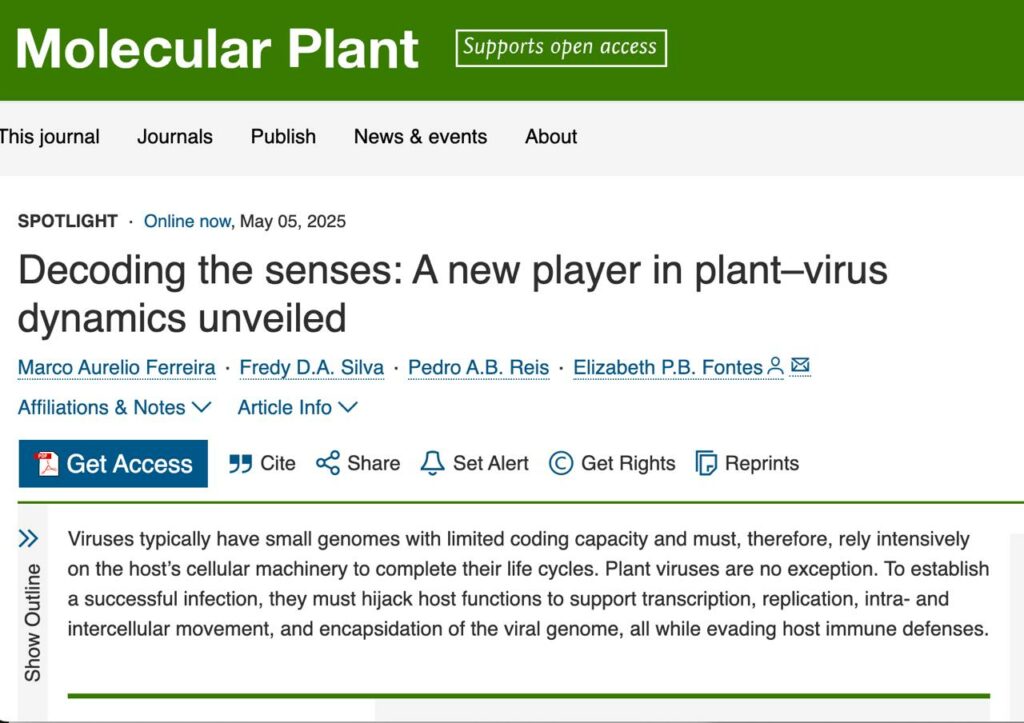Open the About menu
The image size is (1024, 723).
pos(551,137)
